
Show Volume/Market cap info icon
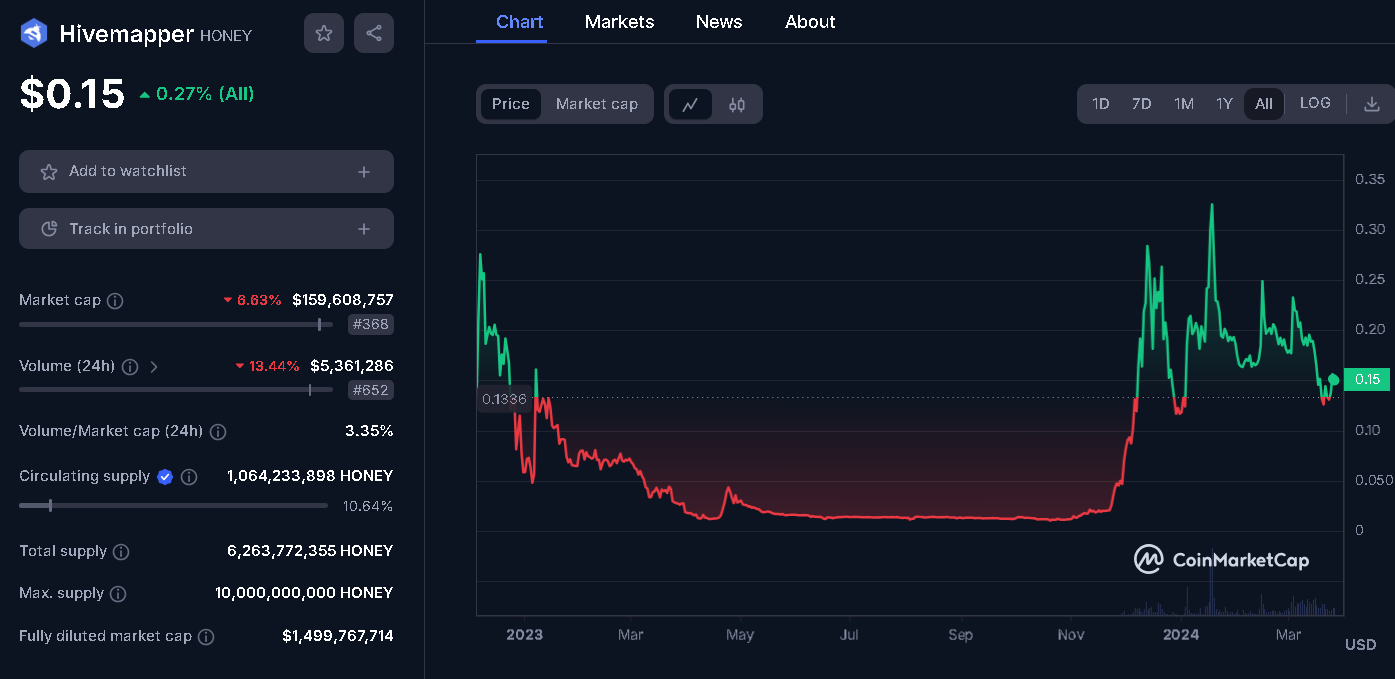[x=218, y=432]
